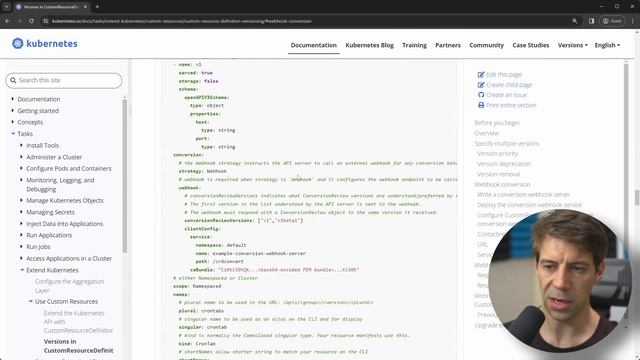Image resolution: width=640 pixels, height=360 pixels.
Task: Collapse the Tasks section
Action: pos(13,133)
